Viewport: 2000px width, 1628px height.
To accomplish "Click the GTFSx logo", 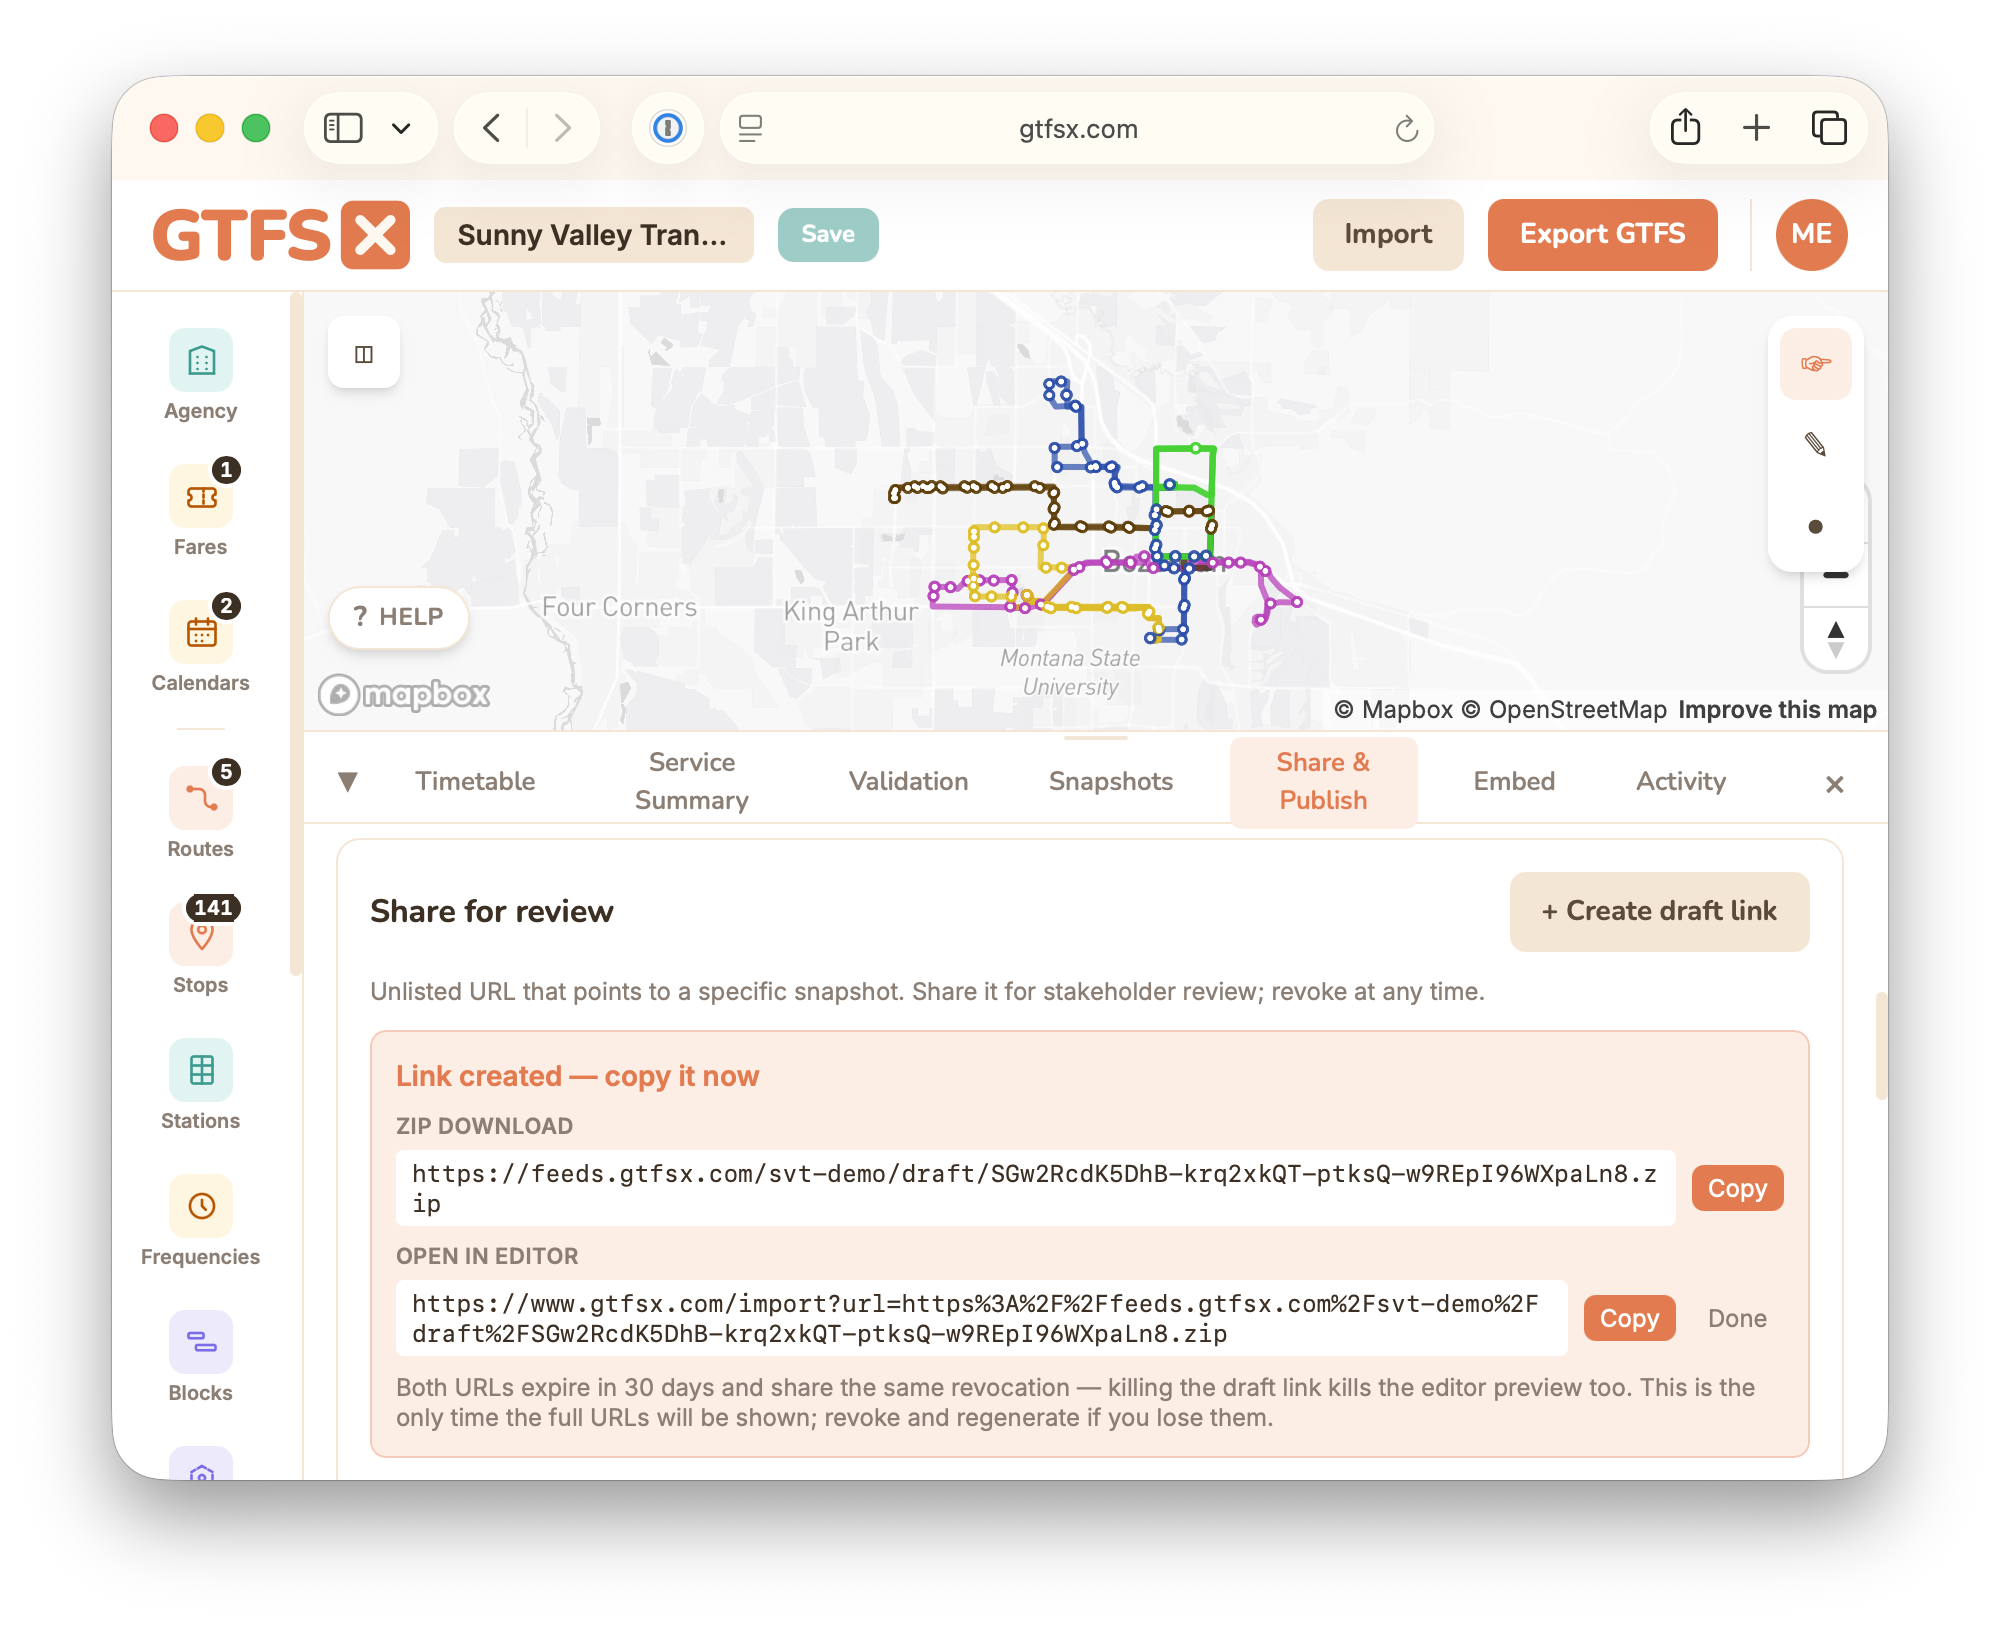I will pyautogui.click(x=281, y=235).
